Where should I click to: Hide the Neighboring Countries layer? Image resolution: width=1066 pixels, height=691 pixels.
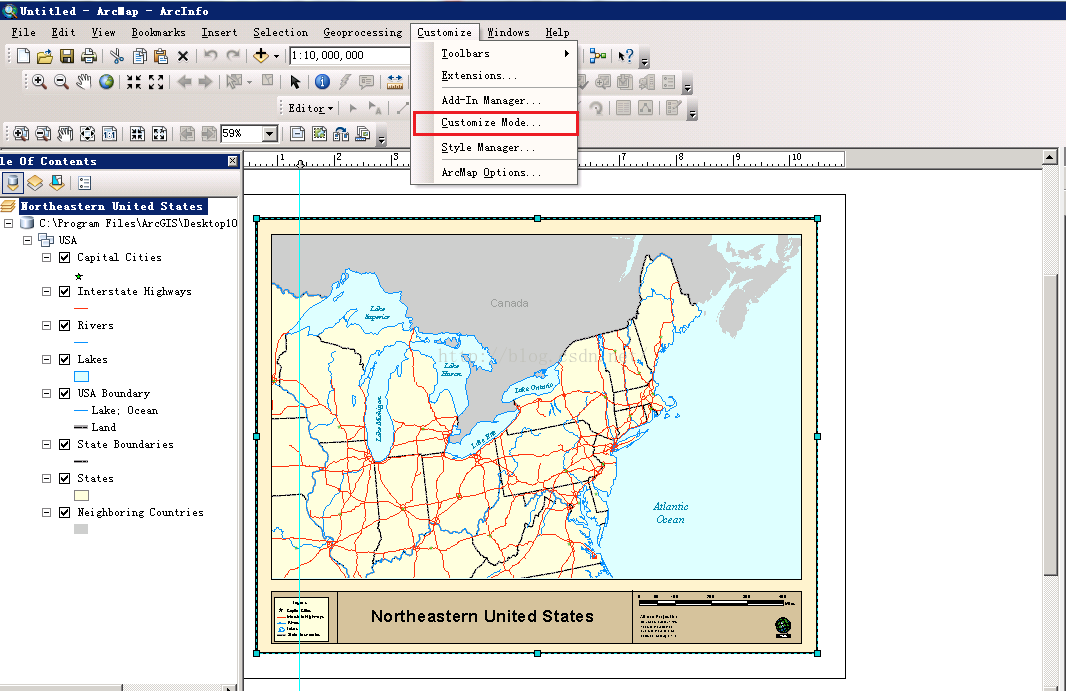click(x=64, y=513)
